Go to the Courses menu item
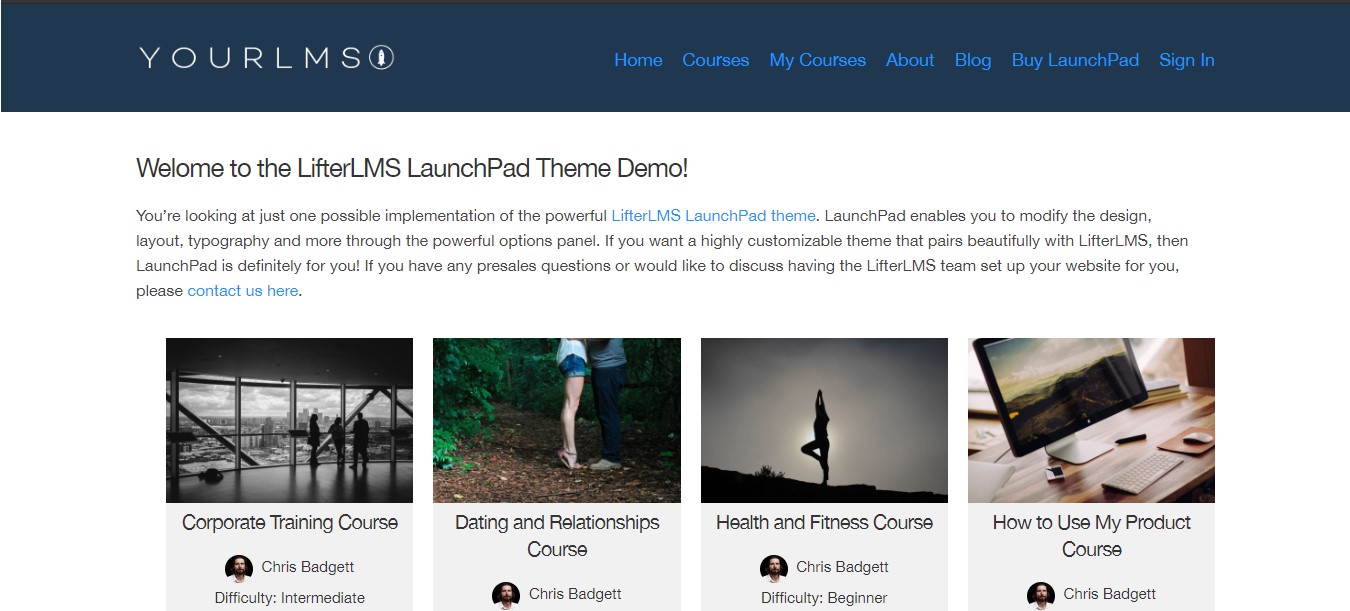 coord(716,60)
